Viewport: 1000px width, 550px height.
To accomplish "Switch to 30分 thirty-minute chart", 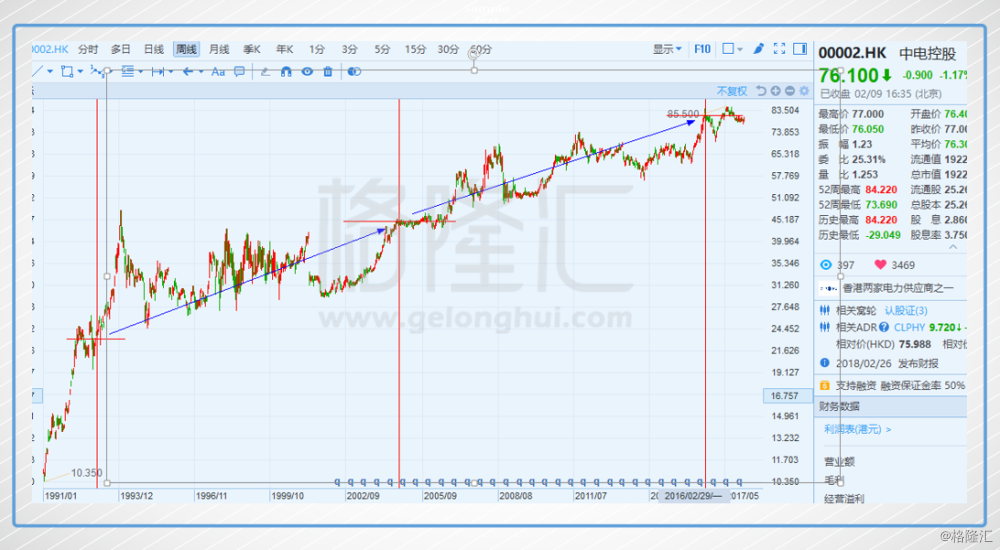I will pyautogui.click(x=448, y=49).
